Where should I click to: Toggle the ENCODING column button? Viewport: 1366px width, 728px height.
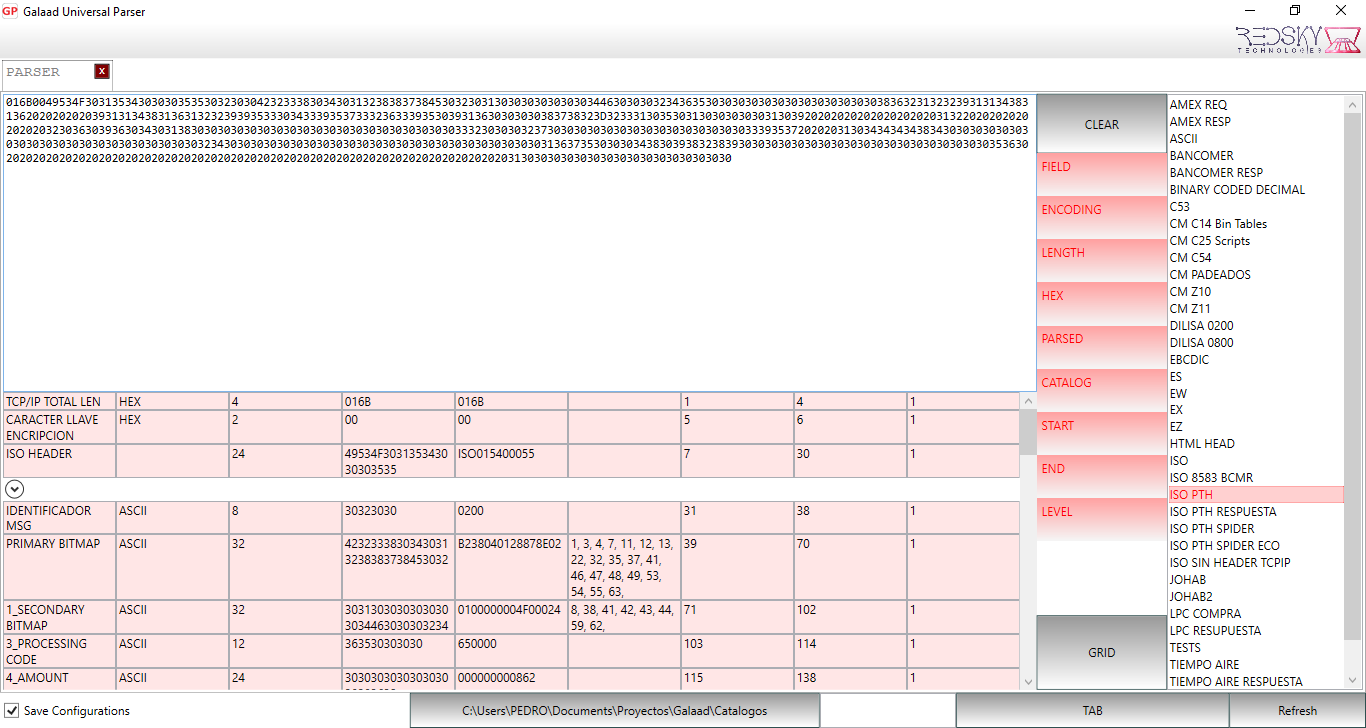(x=1102, y=216)
